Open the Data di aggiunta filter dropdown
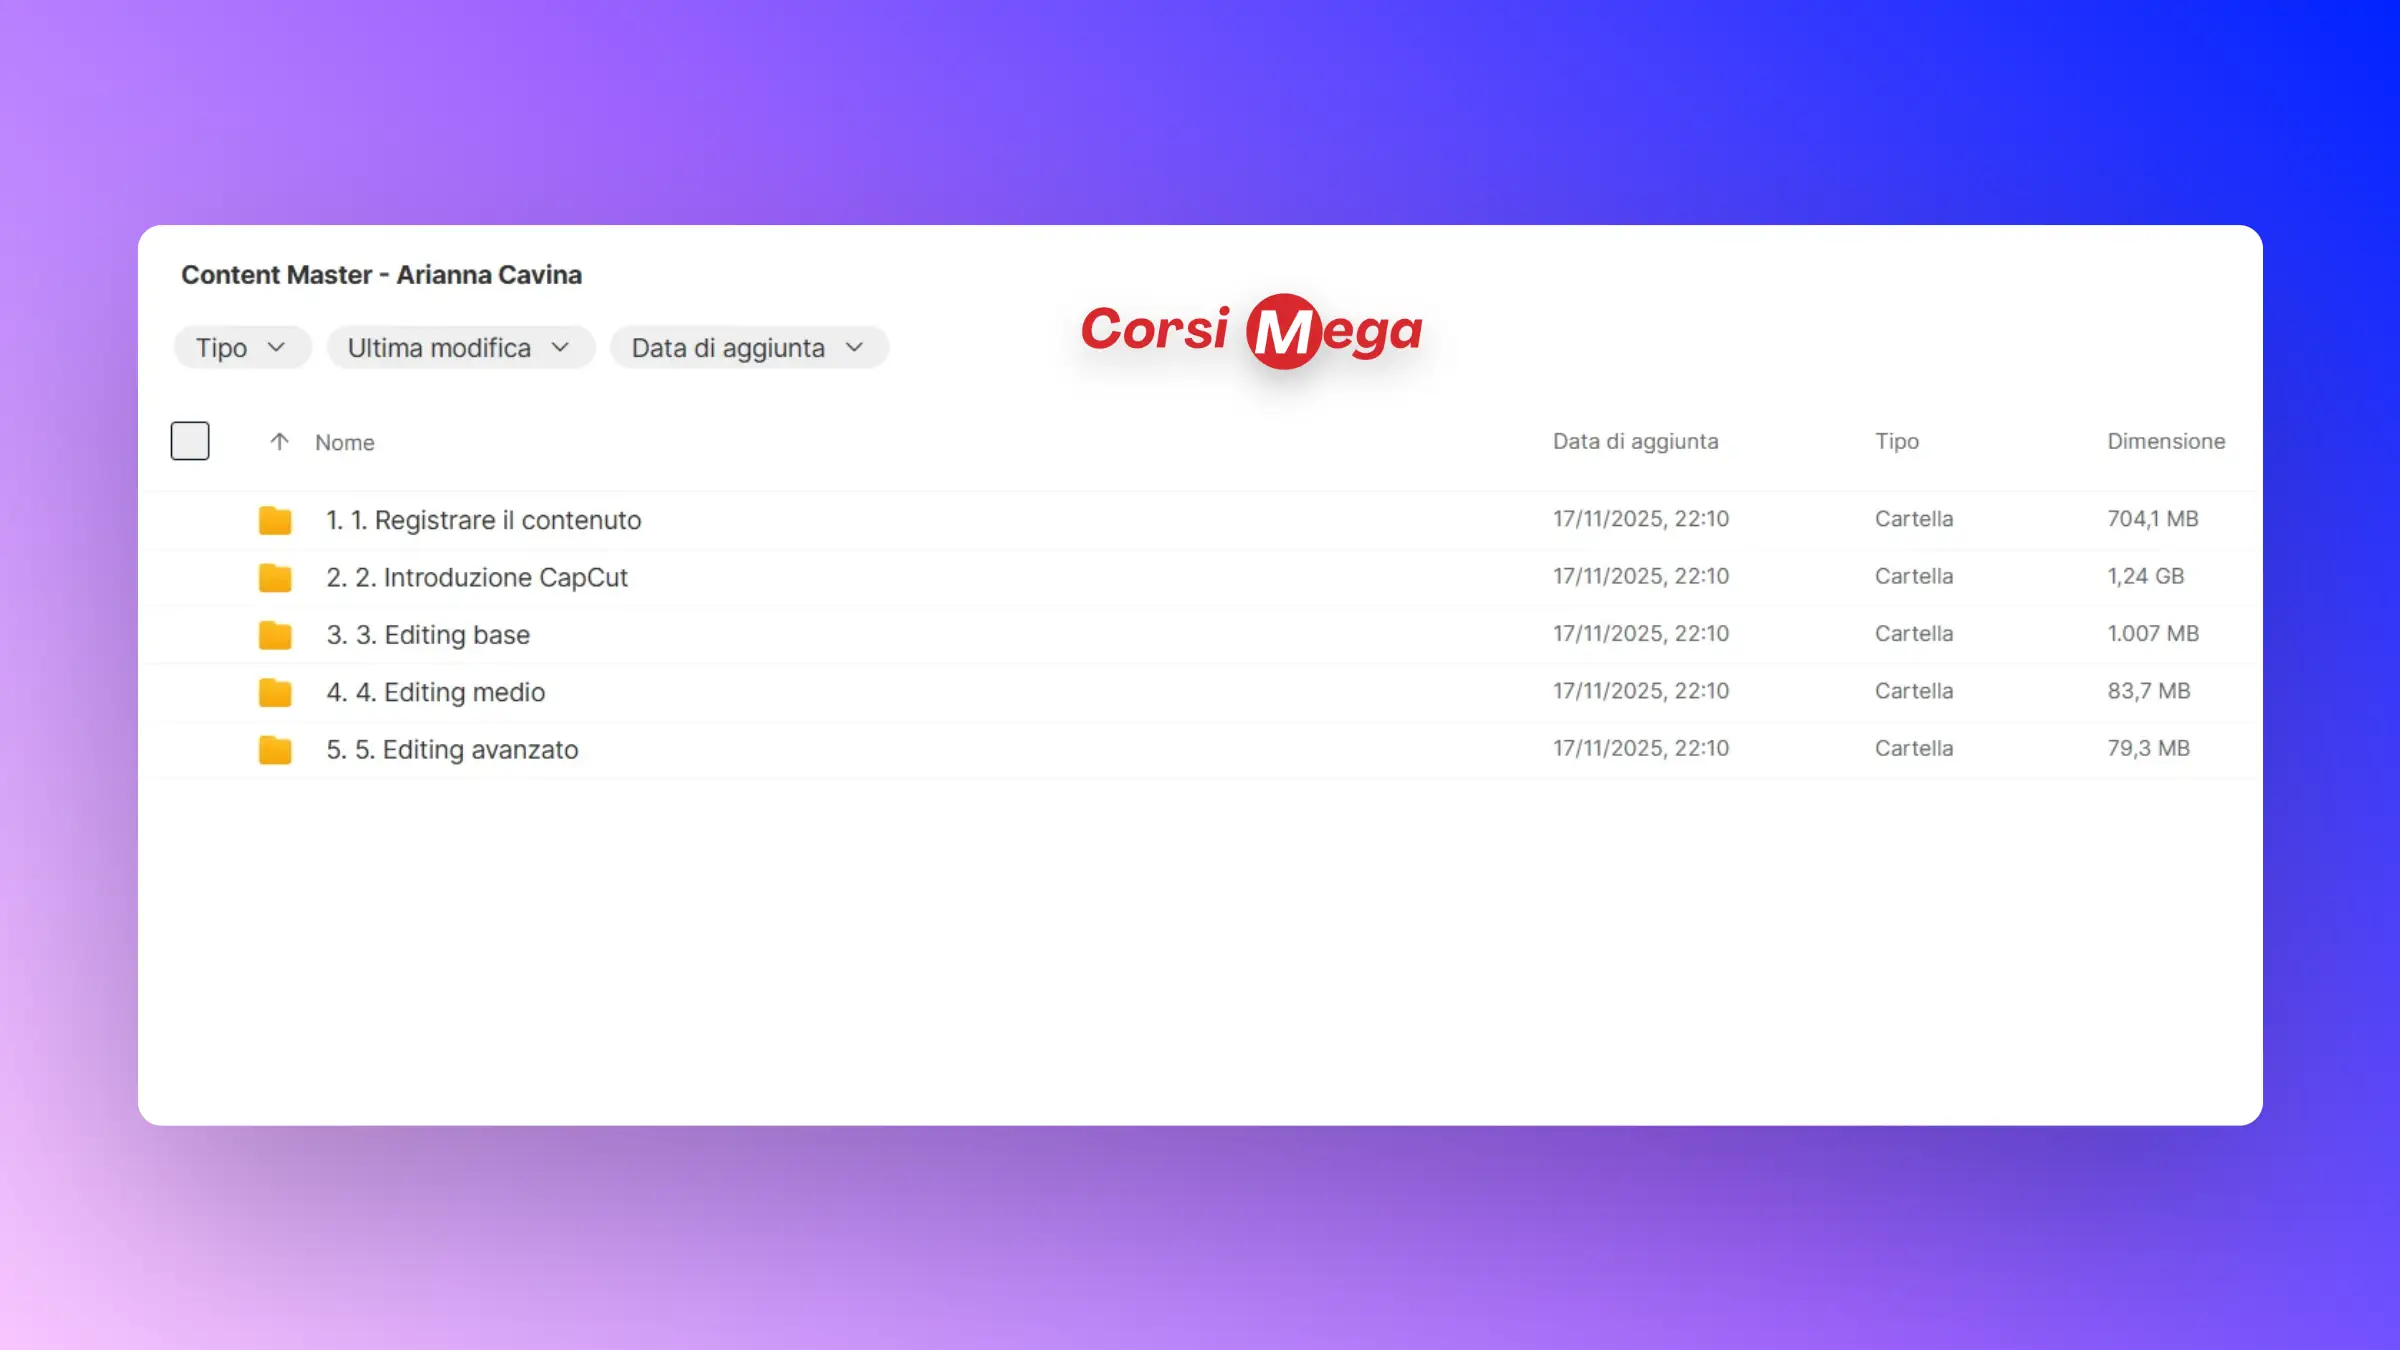The image size is (2400, 1350). pyautogui.click(x=748, y=348)
